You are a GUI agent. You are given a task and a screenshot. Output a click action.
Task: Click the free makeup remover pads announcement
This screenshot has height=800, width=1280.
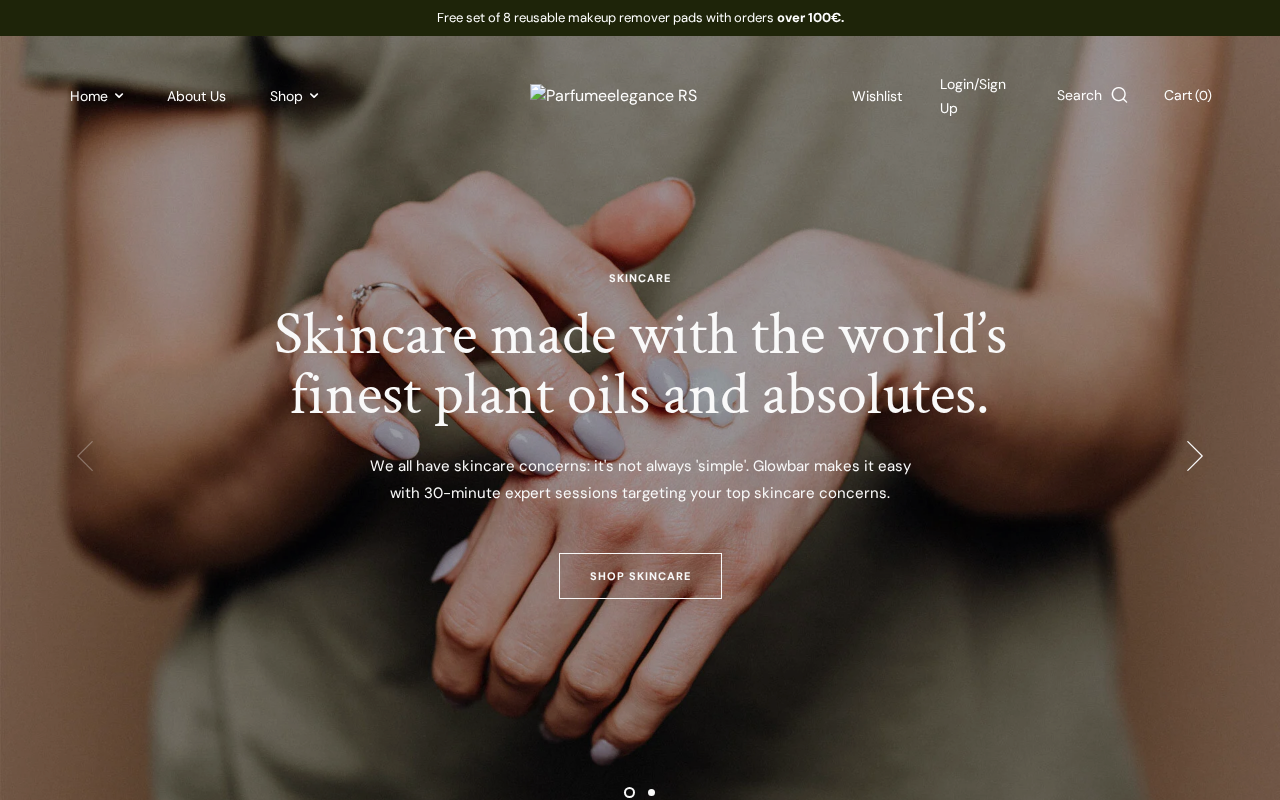tap(640, 17)
